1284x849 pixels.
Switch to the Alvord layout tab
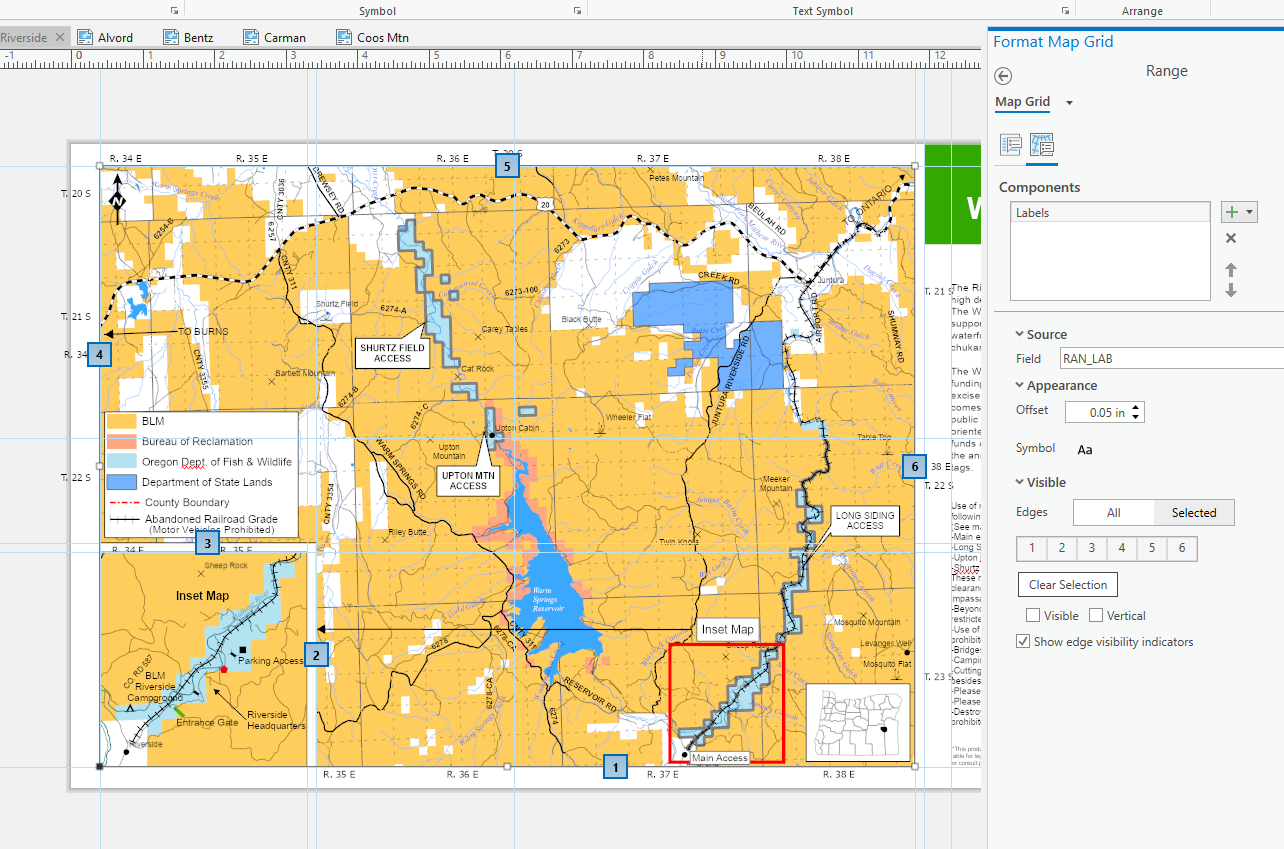(113, 37)
